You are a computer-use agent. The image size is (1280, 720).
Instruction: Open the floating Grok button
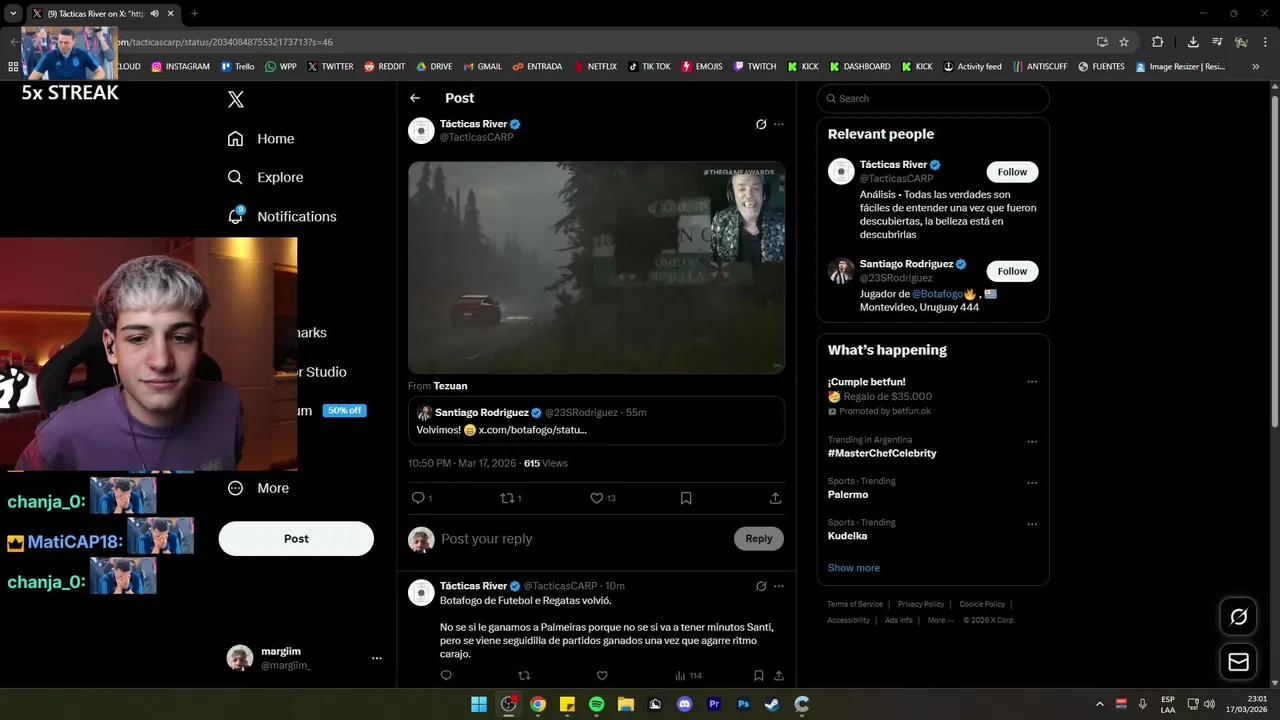point(1238,617)
